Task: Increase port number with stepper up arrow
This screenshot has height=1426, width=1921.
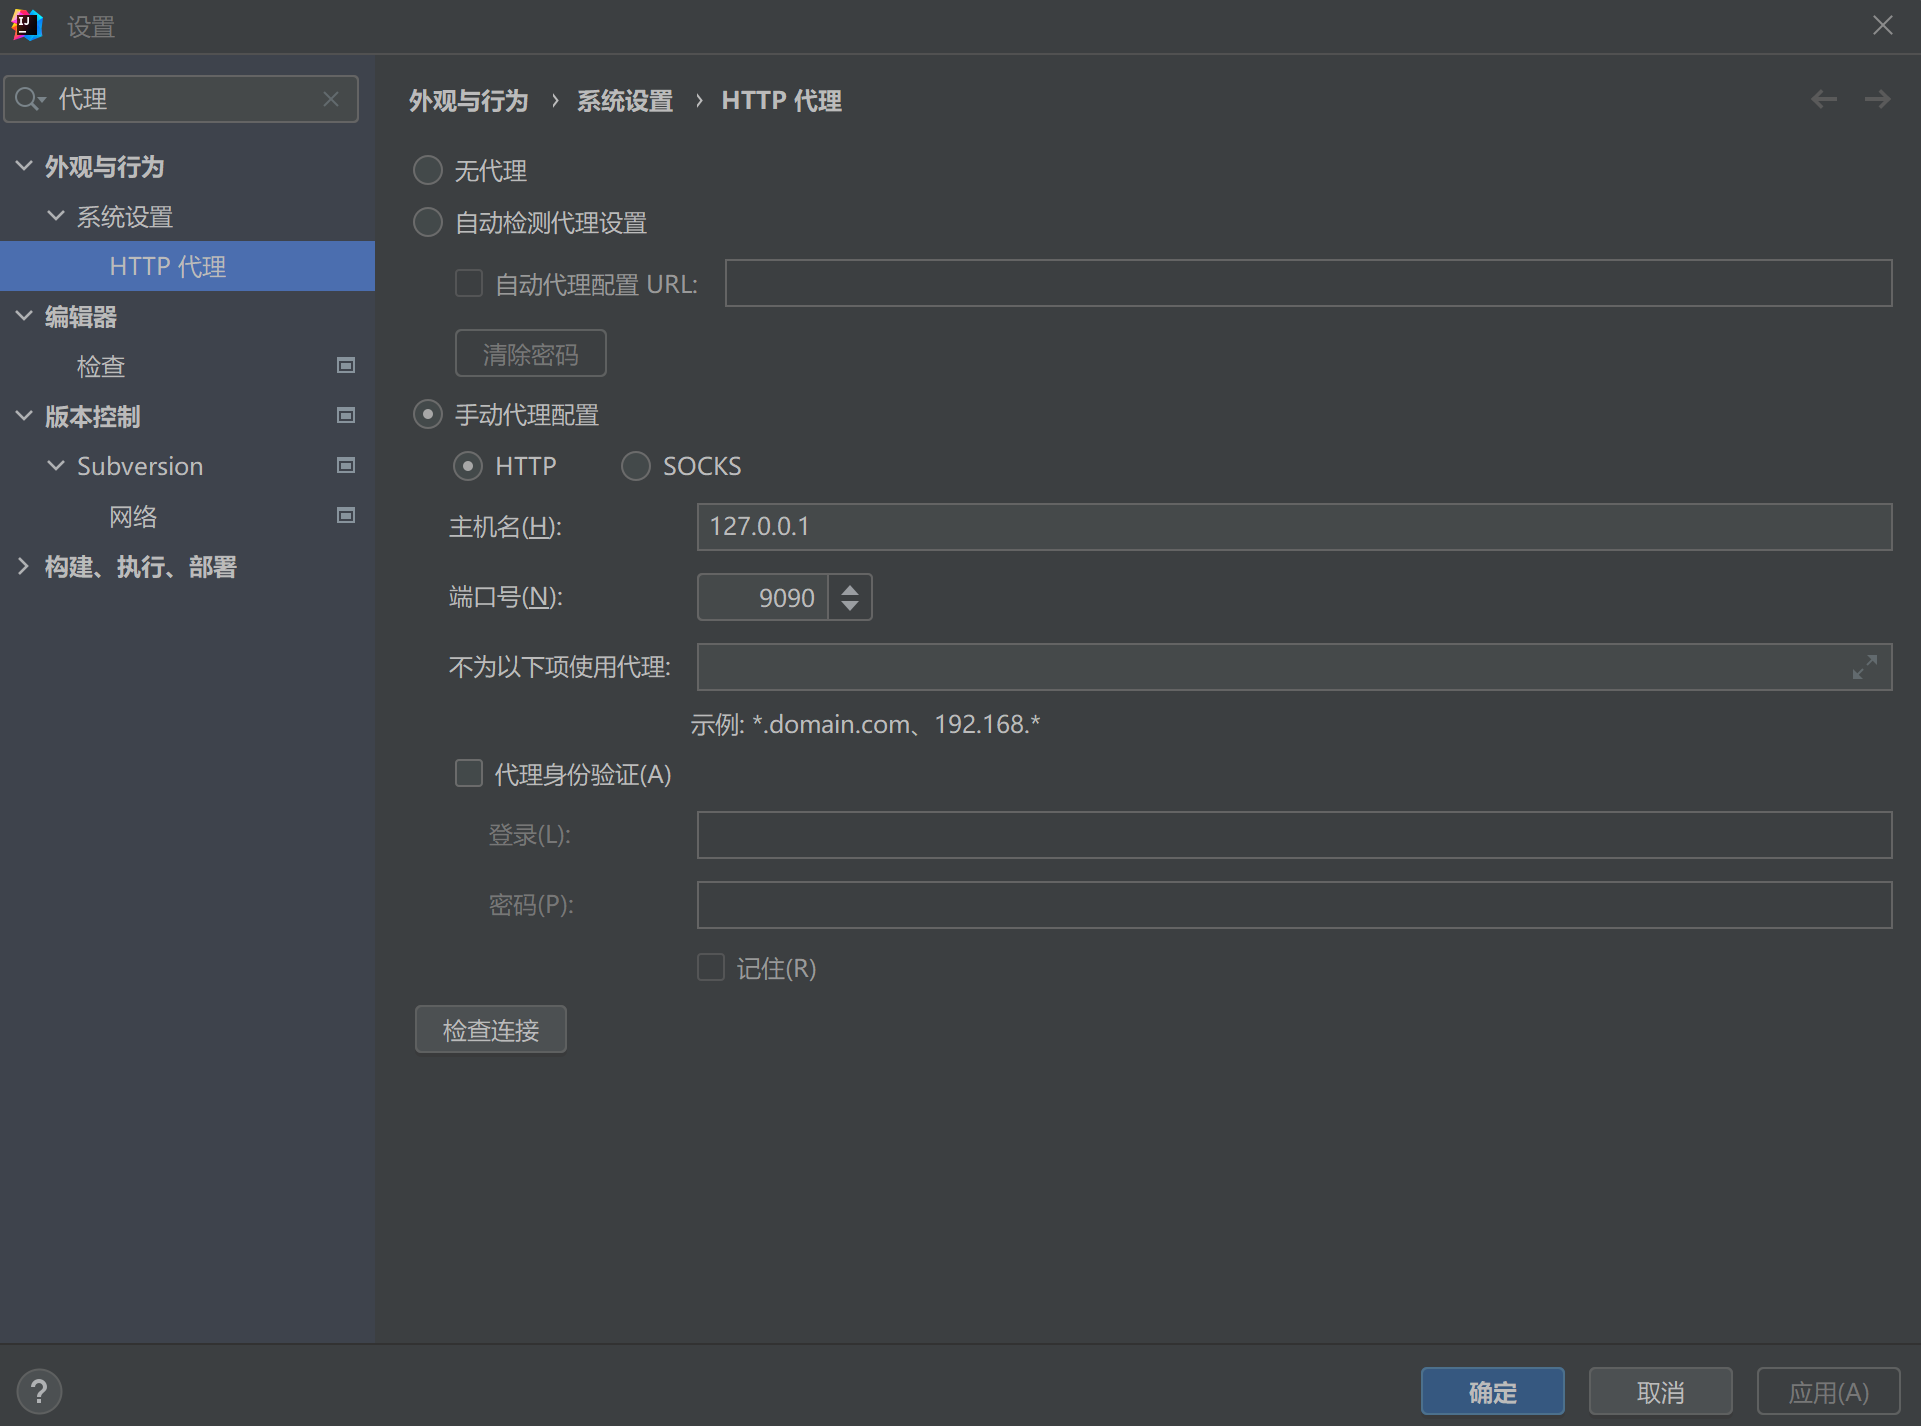Action: (x=849, y=588)
